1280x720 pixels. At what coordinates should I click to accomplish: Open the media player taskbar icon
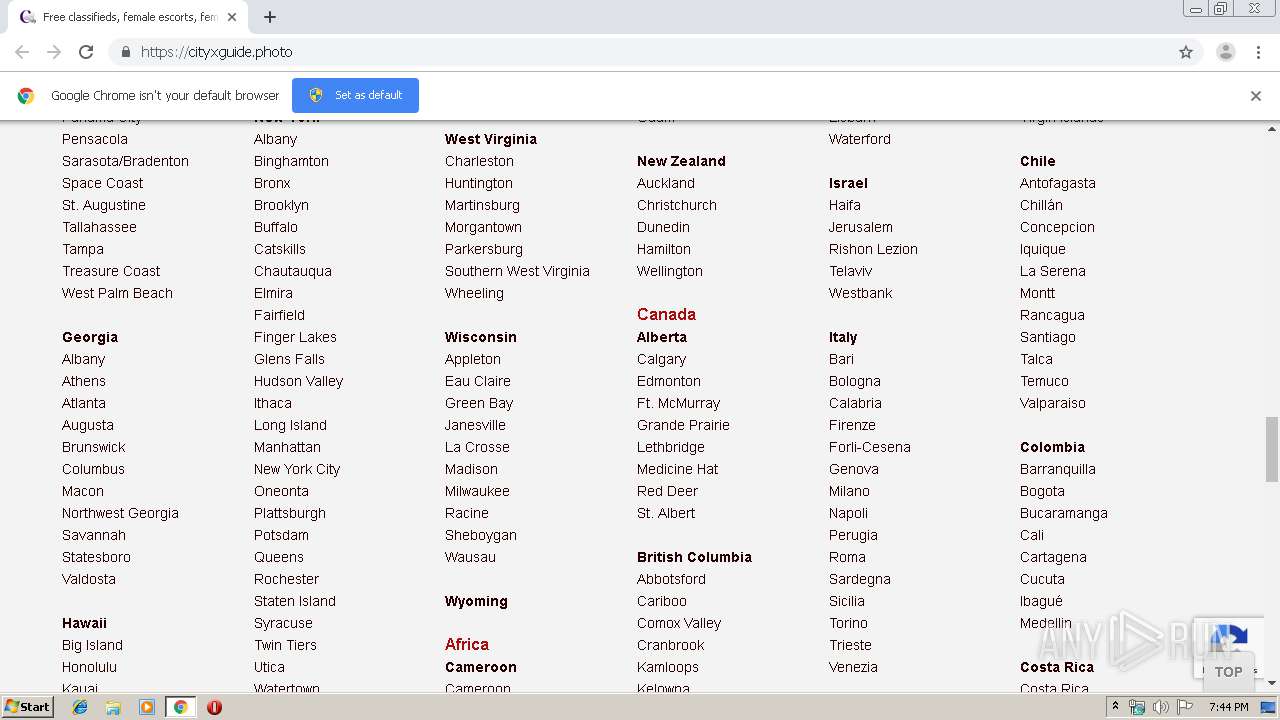147,707
